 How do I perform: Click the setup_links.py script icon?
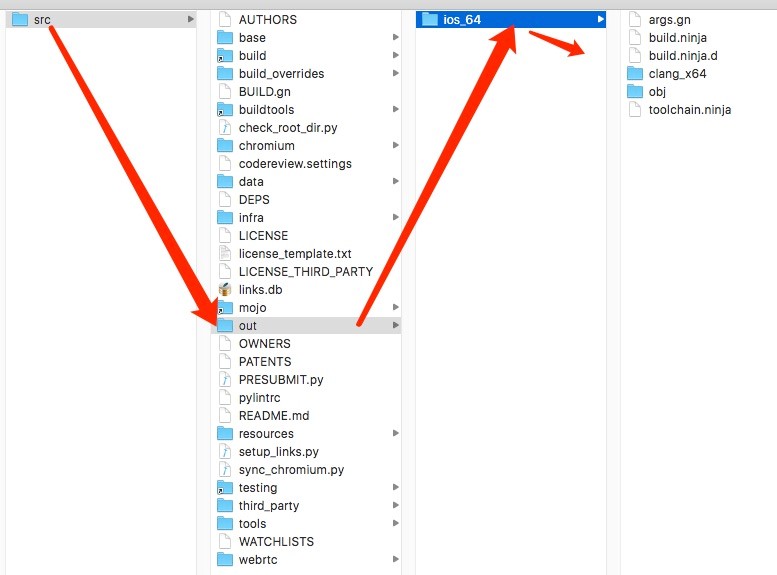pyautogui.click(x=225, y=452)
